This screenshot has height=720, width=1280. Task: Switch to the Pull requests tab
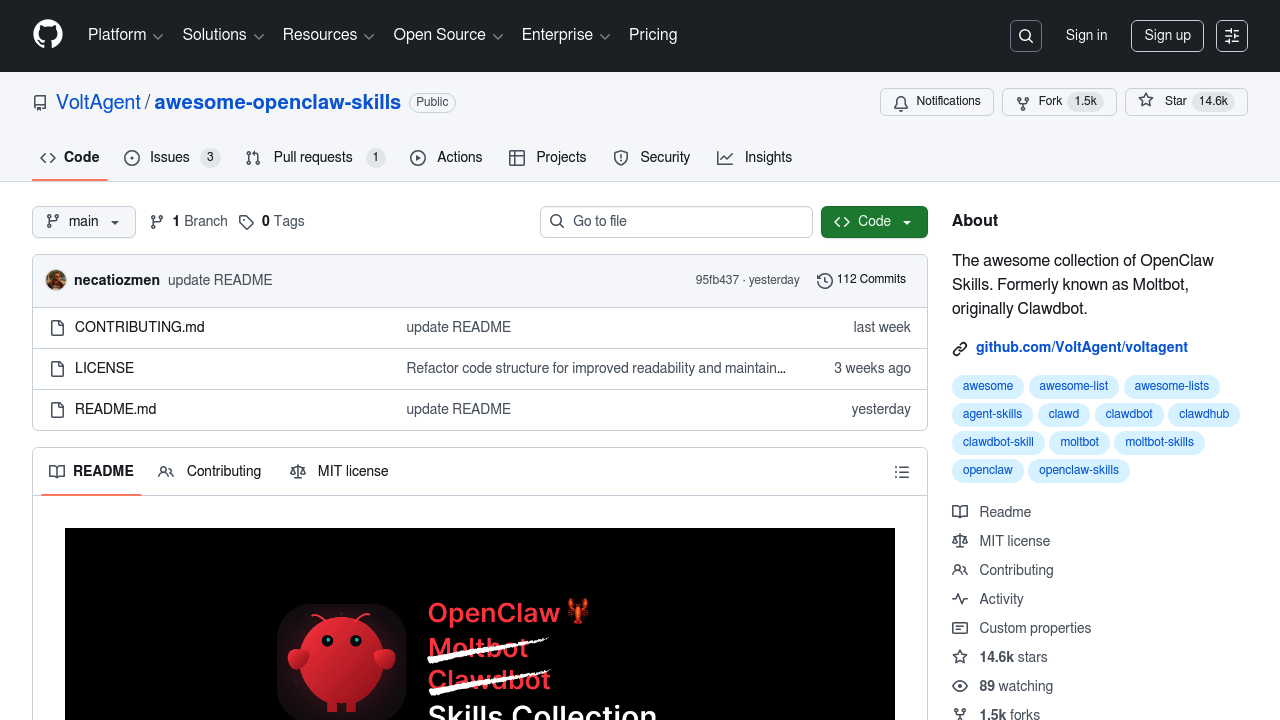[x=313, y=158]
